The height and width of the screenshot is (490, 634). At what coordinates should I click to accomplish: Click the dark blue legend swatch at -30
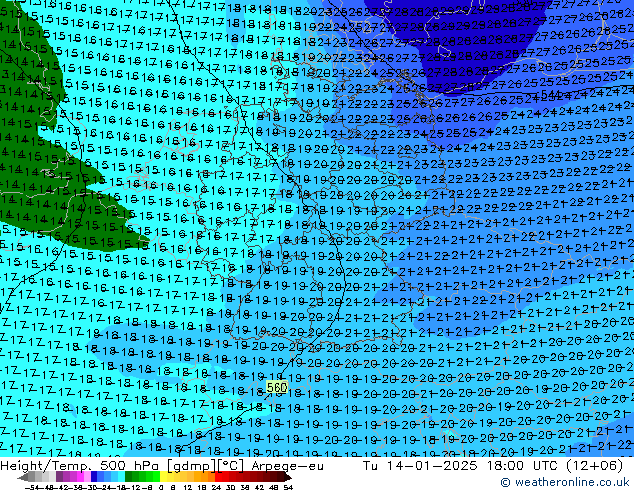pos(95,477)
